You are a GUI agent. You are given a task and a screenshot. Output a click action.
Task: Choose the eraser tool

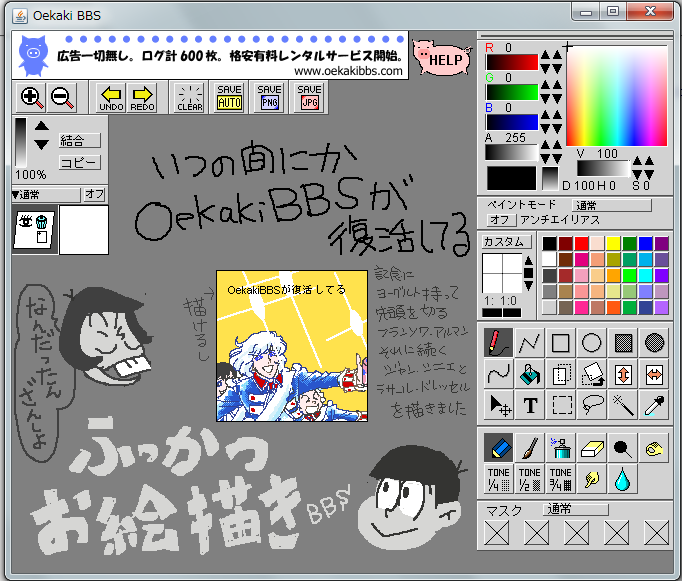(x=592, y=447)
